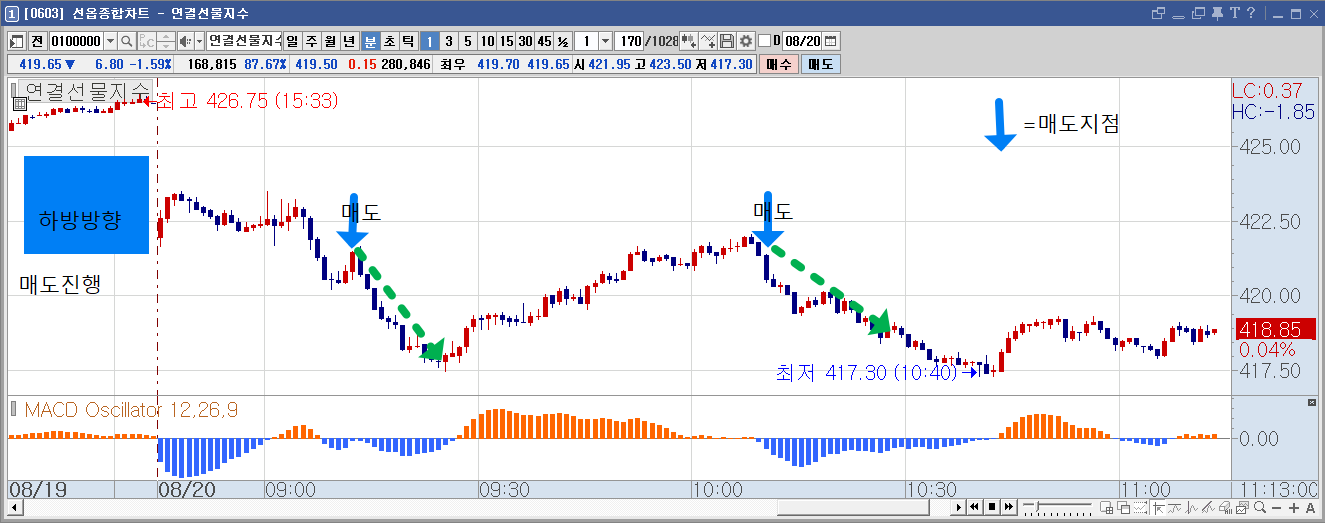The image size is (1325, 523).
Task: Select the 초 second period toggle
Action: [388, 41]
